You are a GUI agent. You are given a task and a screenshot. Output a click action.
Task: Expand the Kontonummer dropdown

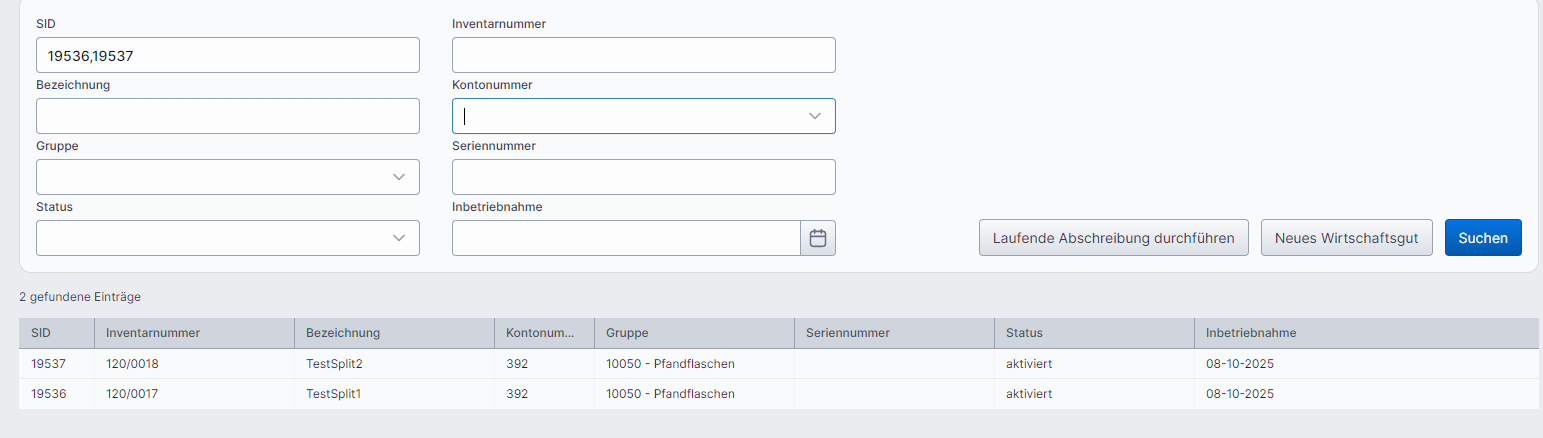[x=814, y=116]
